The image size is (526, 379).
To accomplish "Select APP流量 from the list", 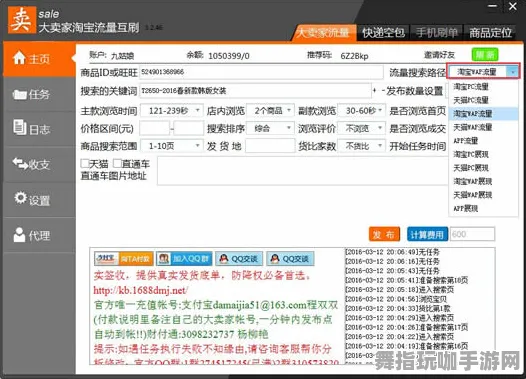I will click(x=483, y=141).
